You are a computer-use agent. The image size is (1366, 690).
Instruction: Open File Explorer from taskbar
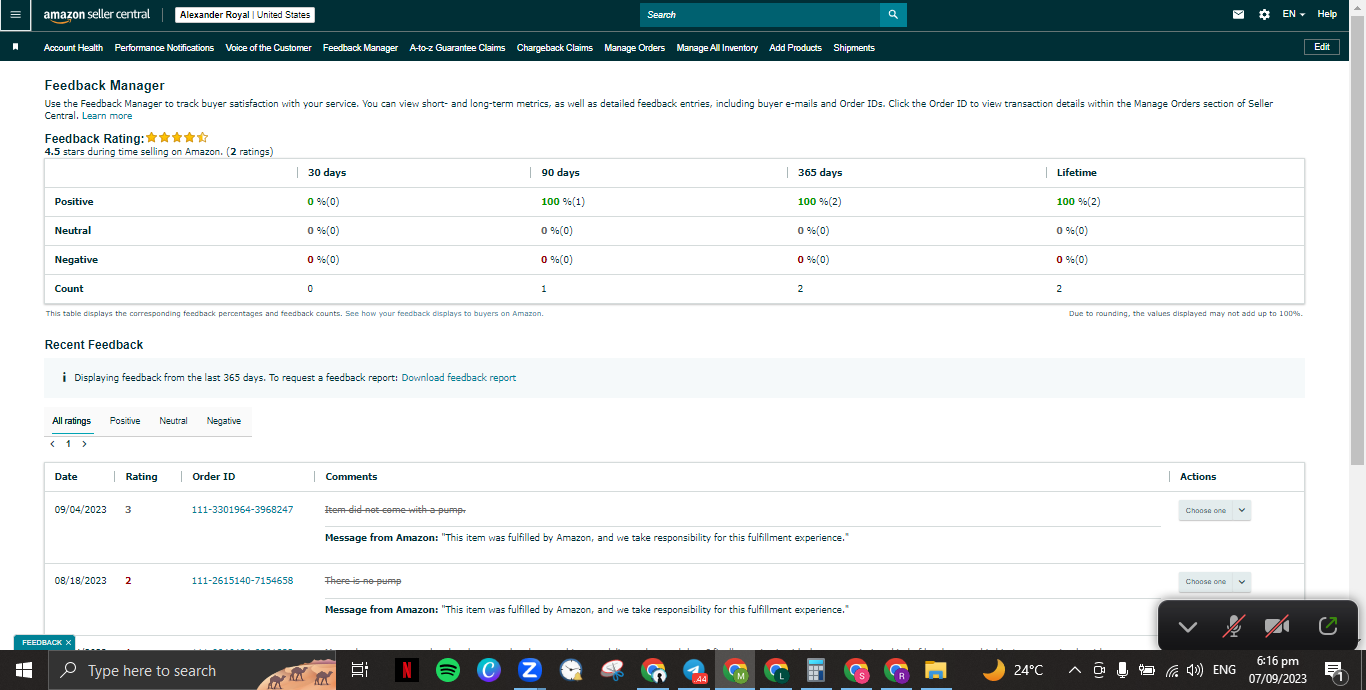[935, 670]
